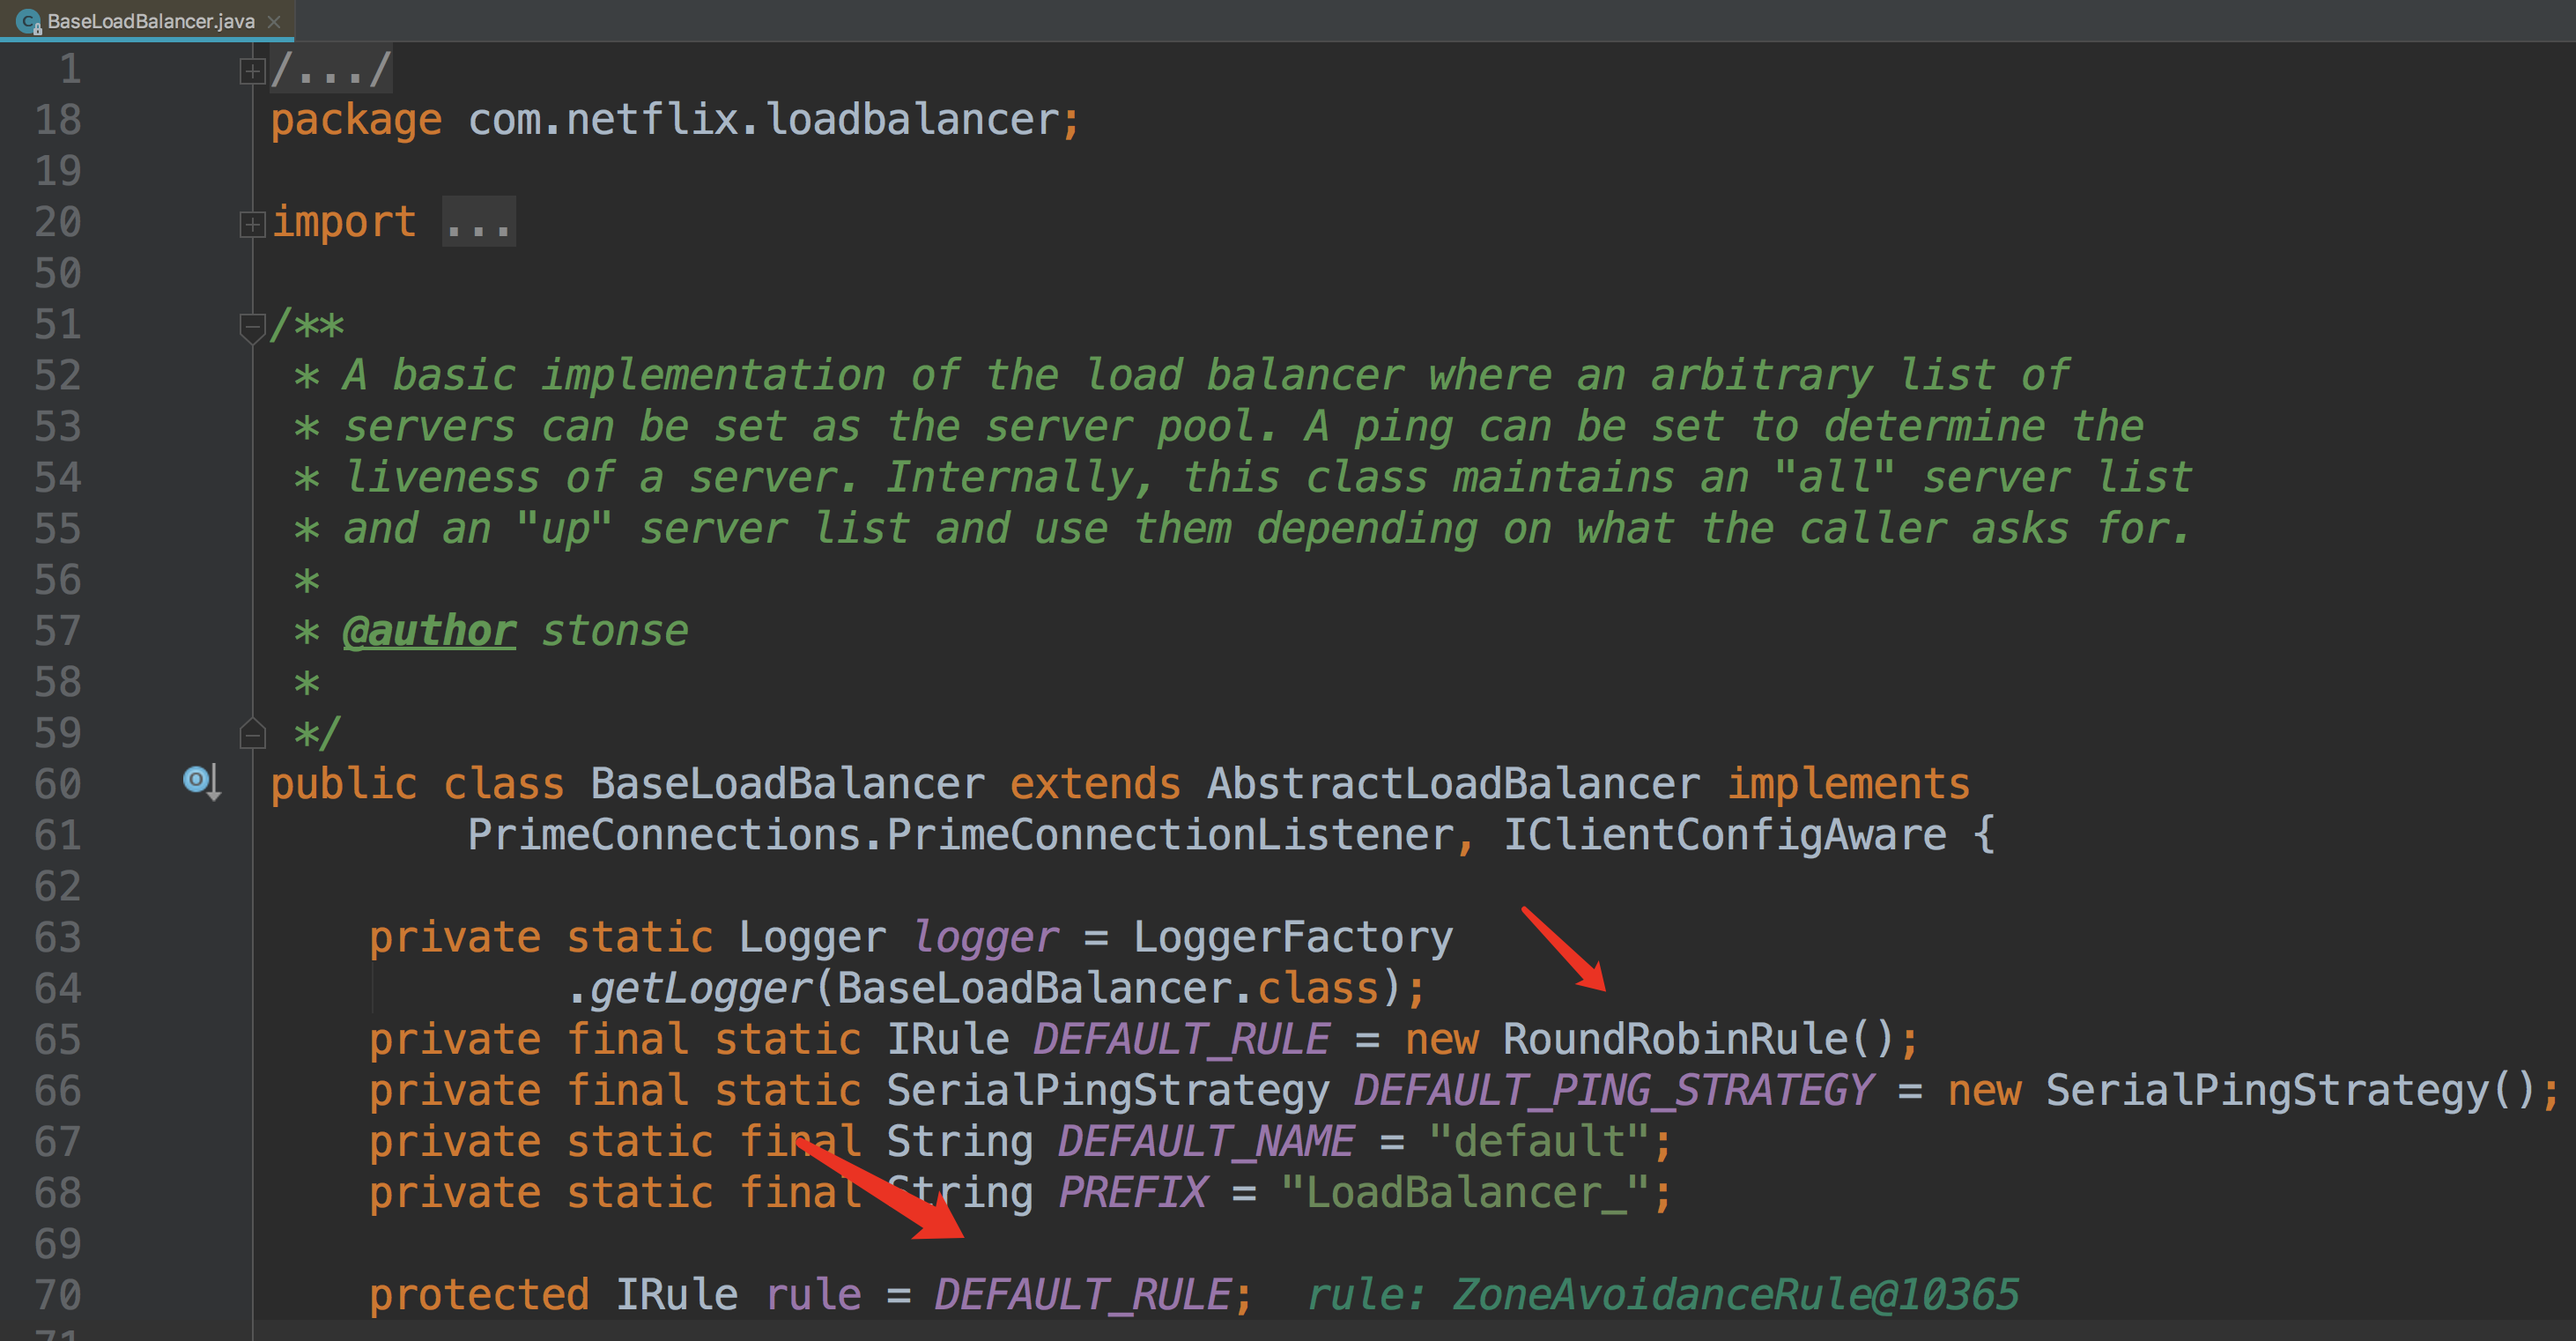Screen dimensions: 2576x1341
Task: Expand the folded import block at line 20
Action: pyautogui.click(x=251, y=224)
